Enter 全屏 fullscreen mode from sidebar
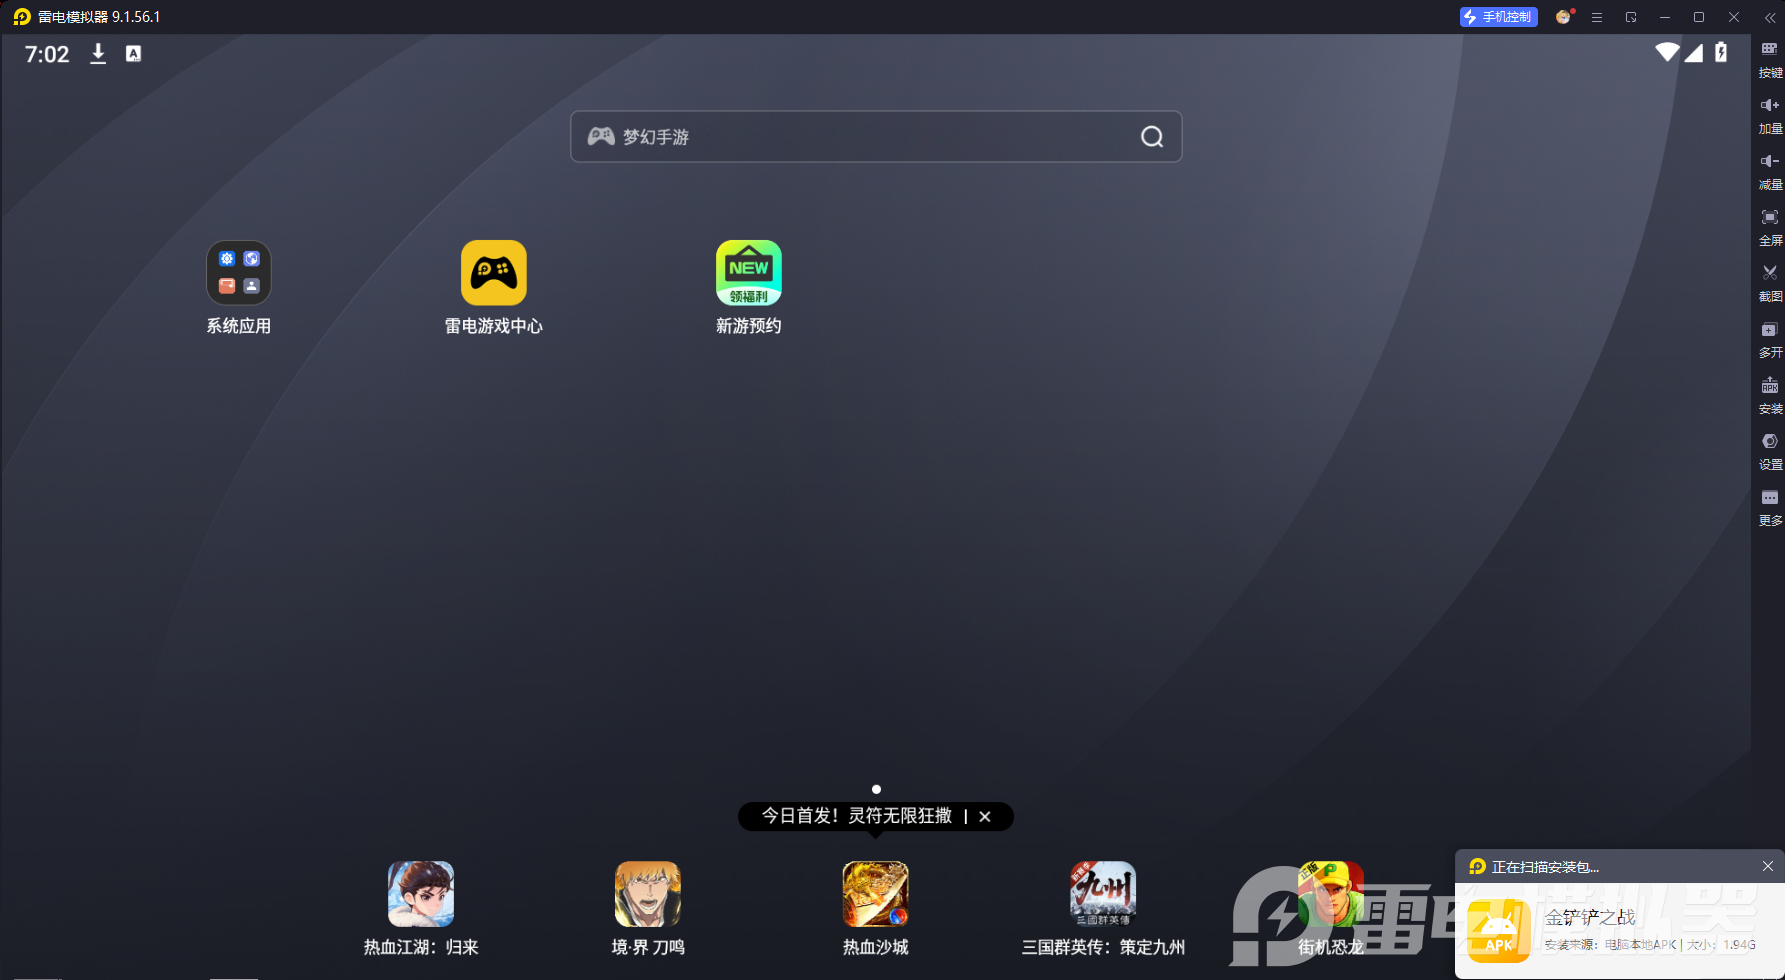Viewport: 1785px width, 980px height. (x=1769, y=227)
